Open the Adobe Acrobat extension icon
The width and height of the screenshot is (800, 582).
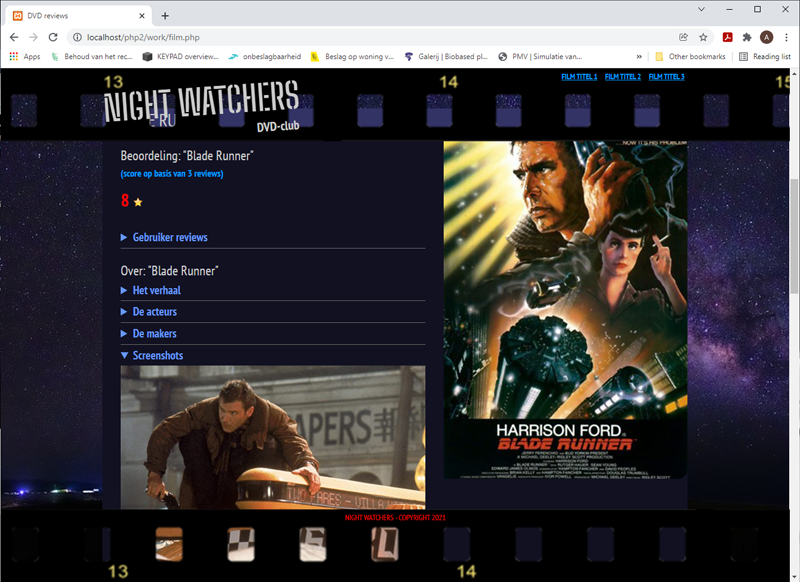728,37
